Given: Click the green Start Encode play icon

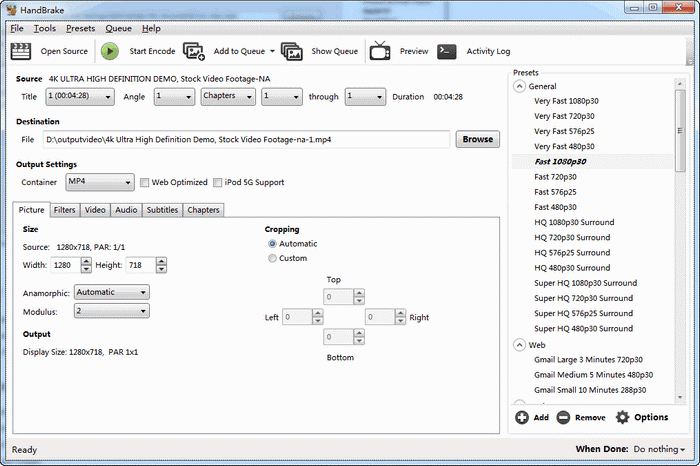Looking at the screenshot, I should tap(109, 51).
